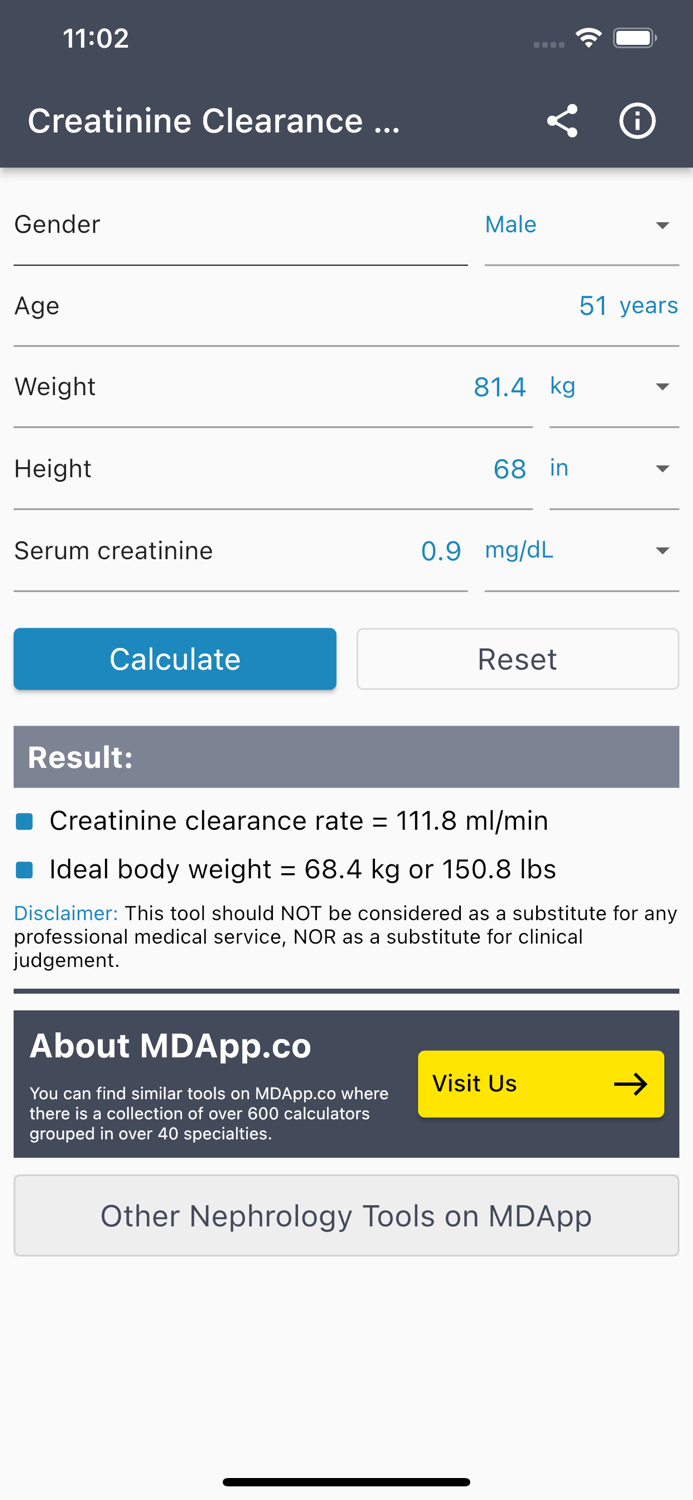Expand the Weight unit dropdown showing kg

662,386
